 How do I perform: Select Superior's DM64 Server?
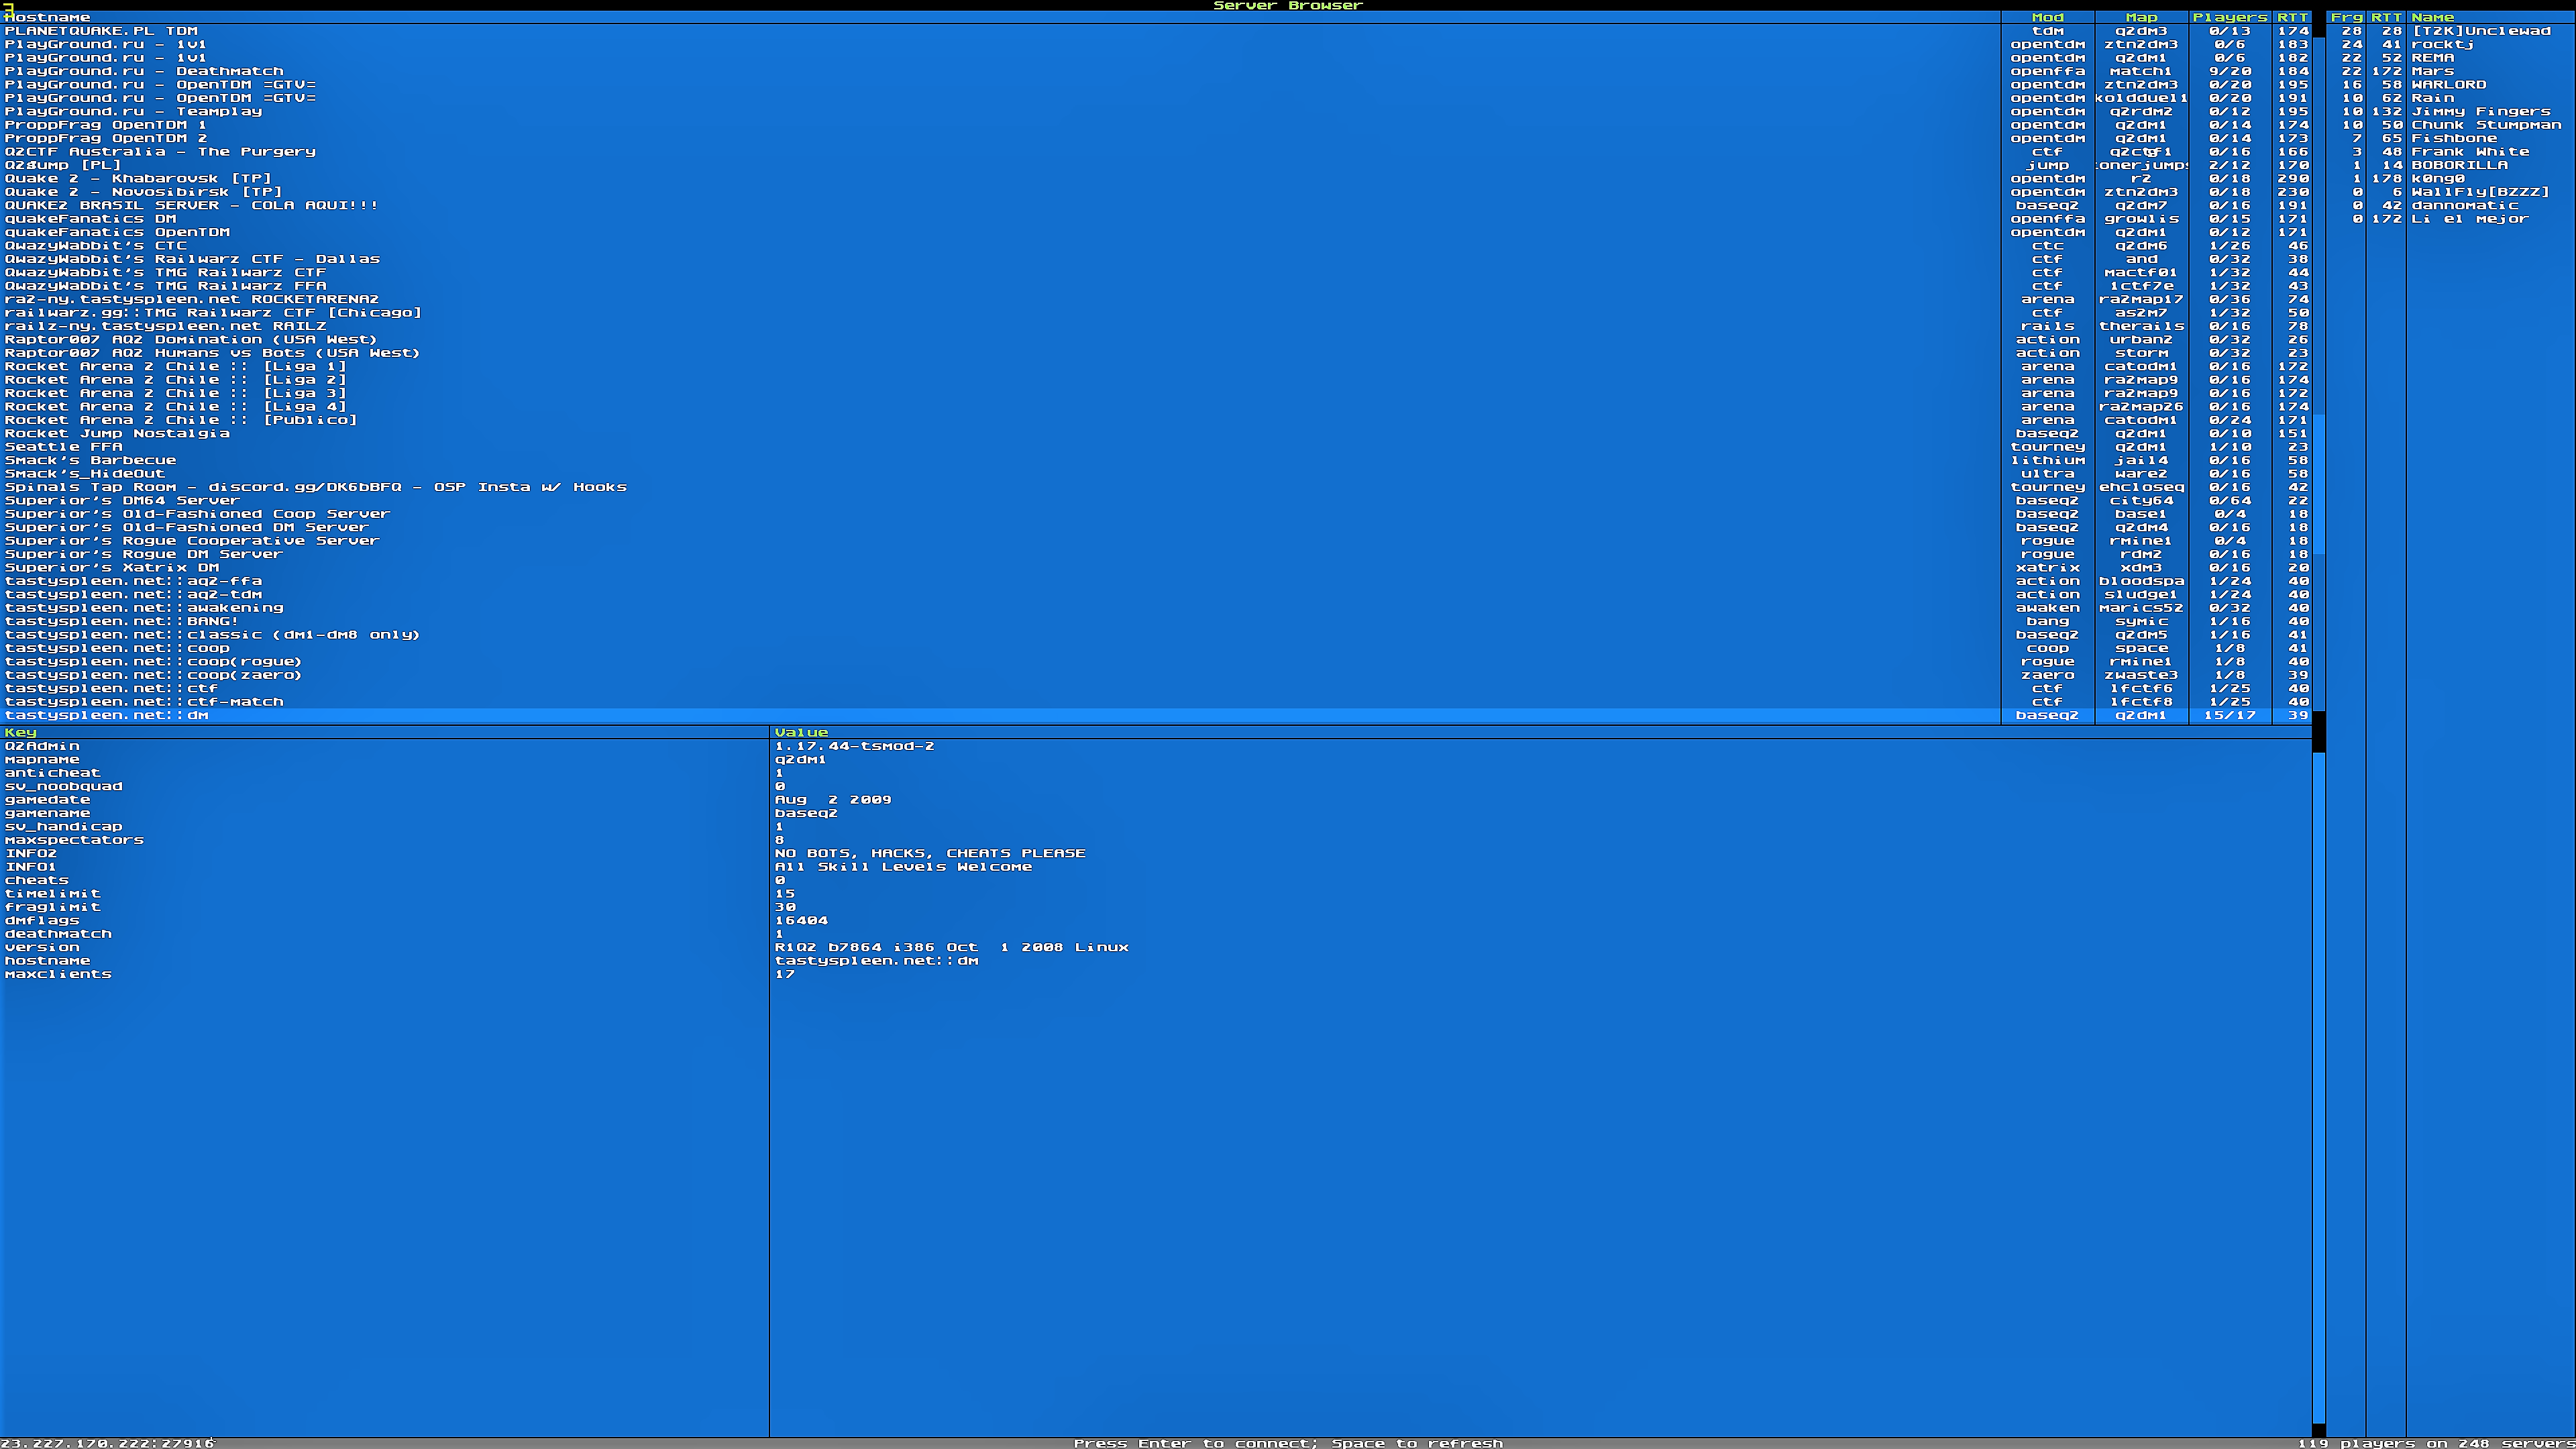coord(1156,500)
